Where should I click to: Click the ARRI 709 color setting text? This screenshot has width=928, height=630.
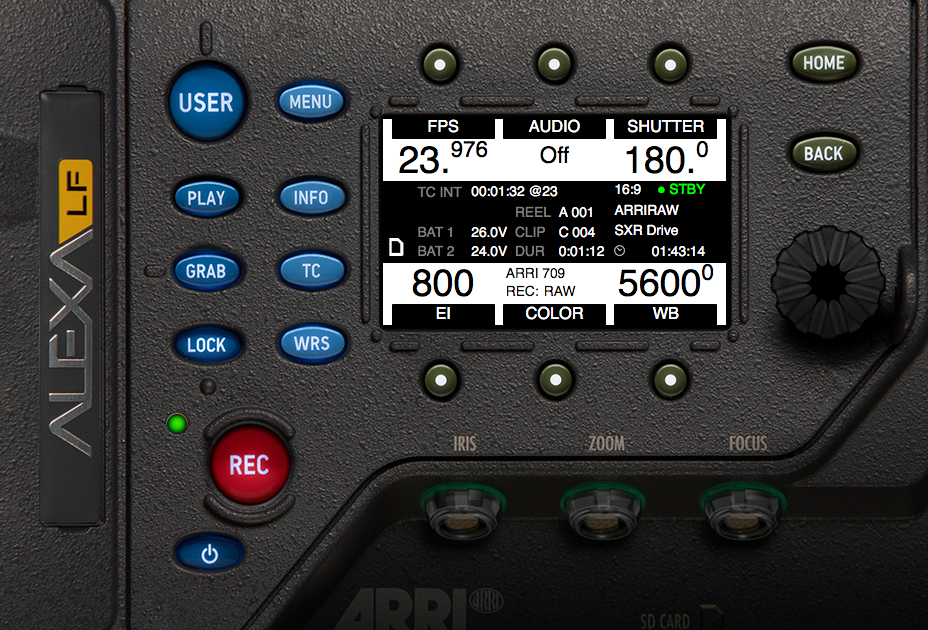pos(535,273)
